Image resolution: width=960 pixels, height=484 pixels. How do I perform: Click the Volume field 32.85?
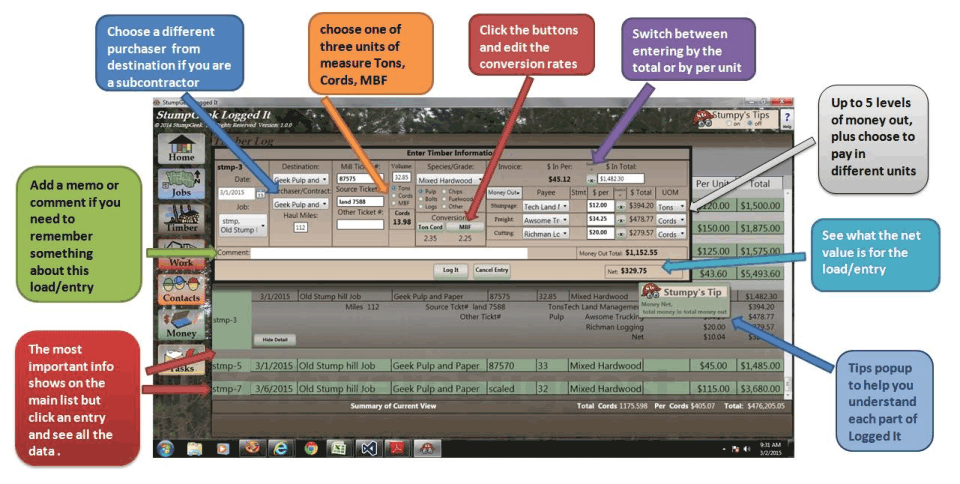coord(402,177)
